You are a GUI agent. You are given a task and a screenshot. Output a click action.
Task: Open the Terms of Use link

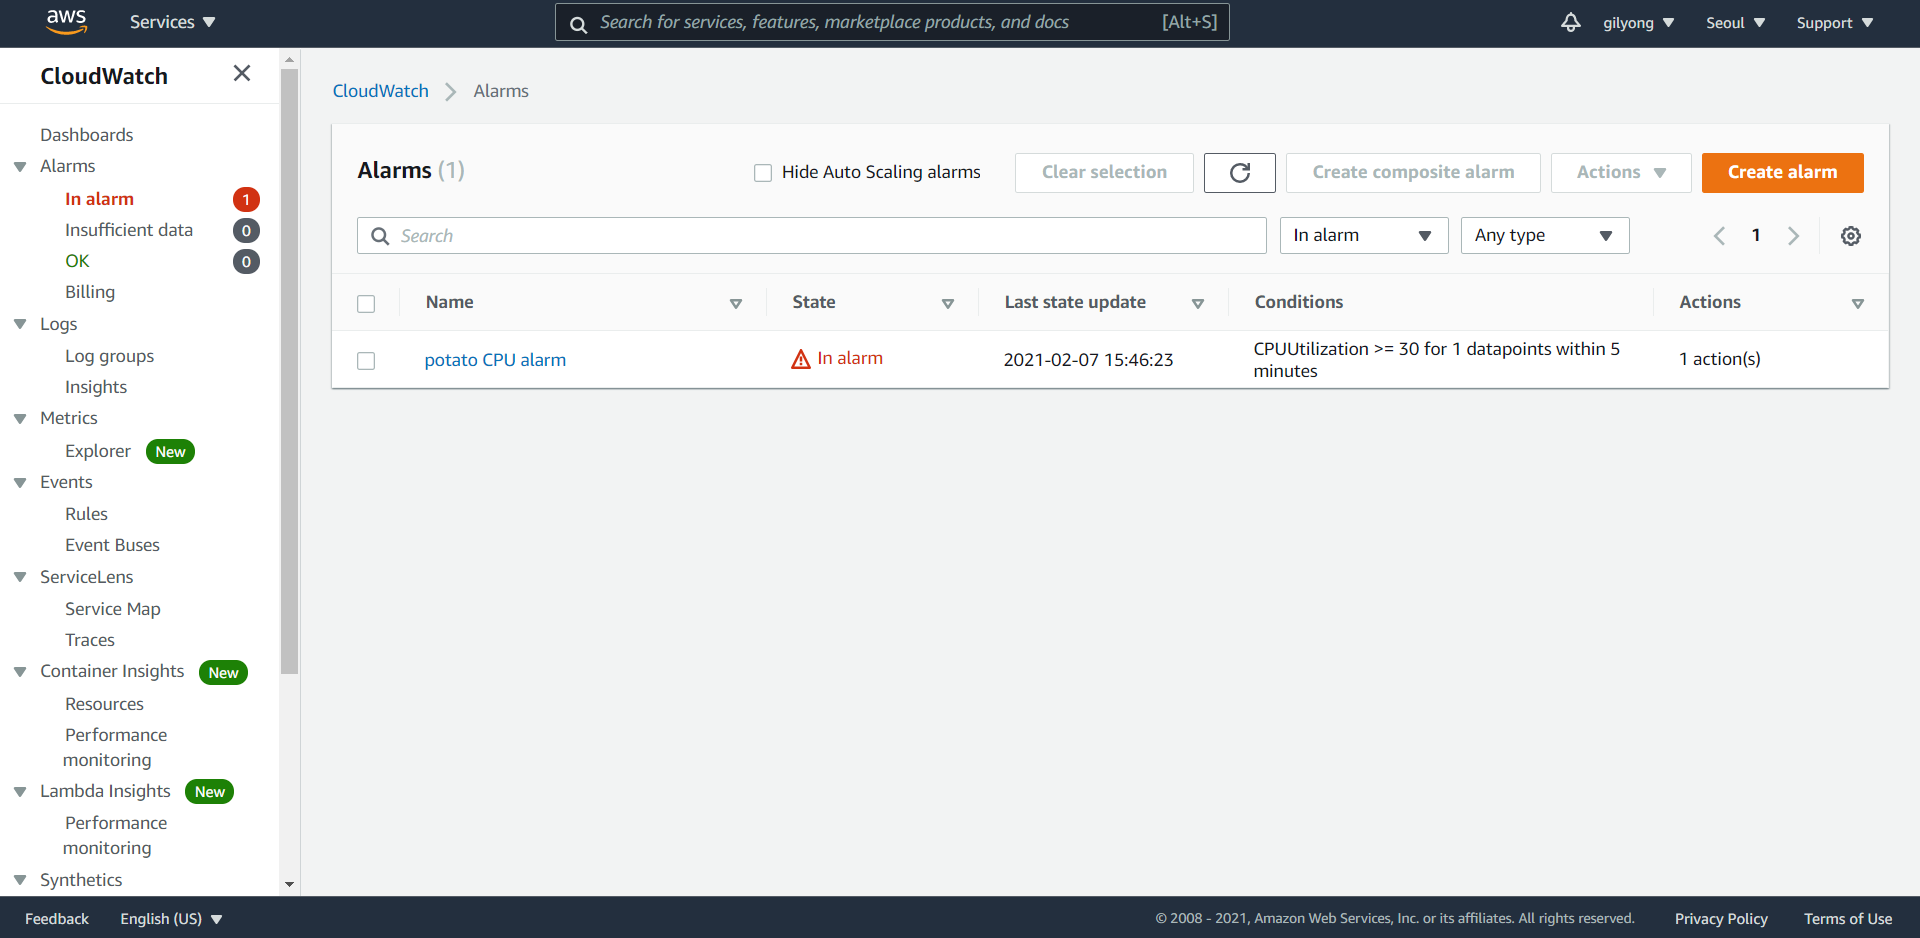[x=1848, y=919]
